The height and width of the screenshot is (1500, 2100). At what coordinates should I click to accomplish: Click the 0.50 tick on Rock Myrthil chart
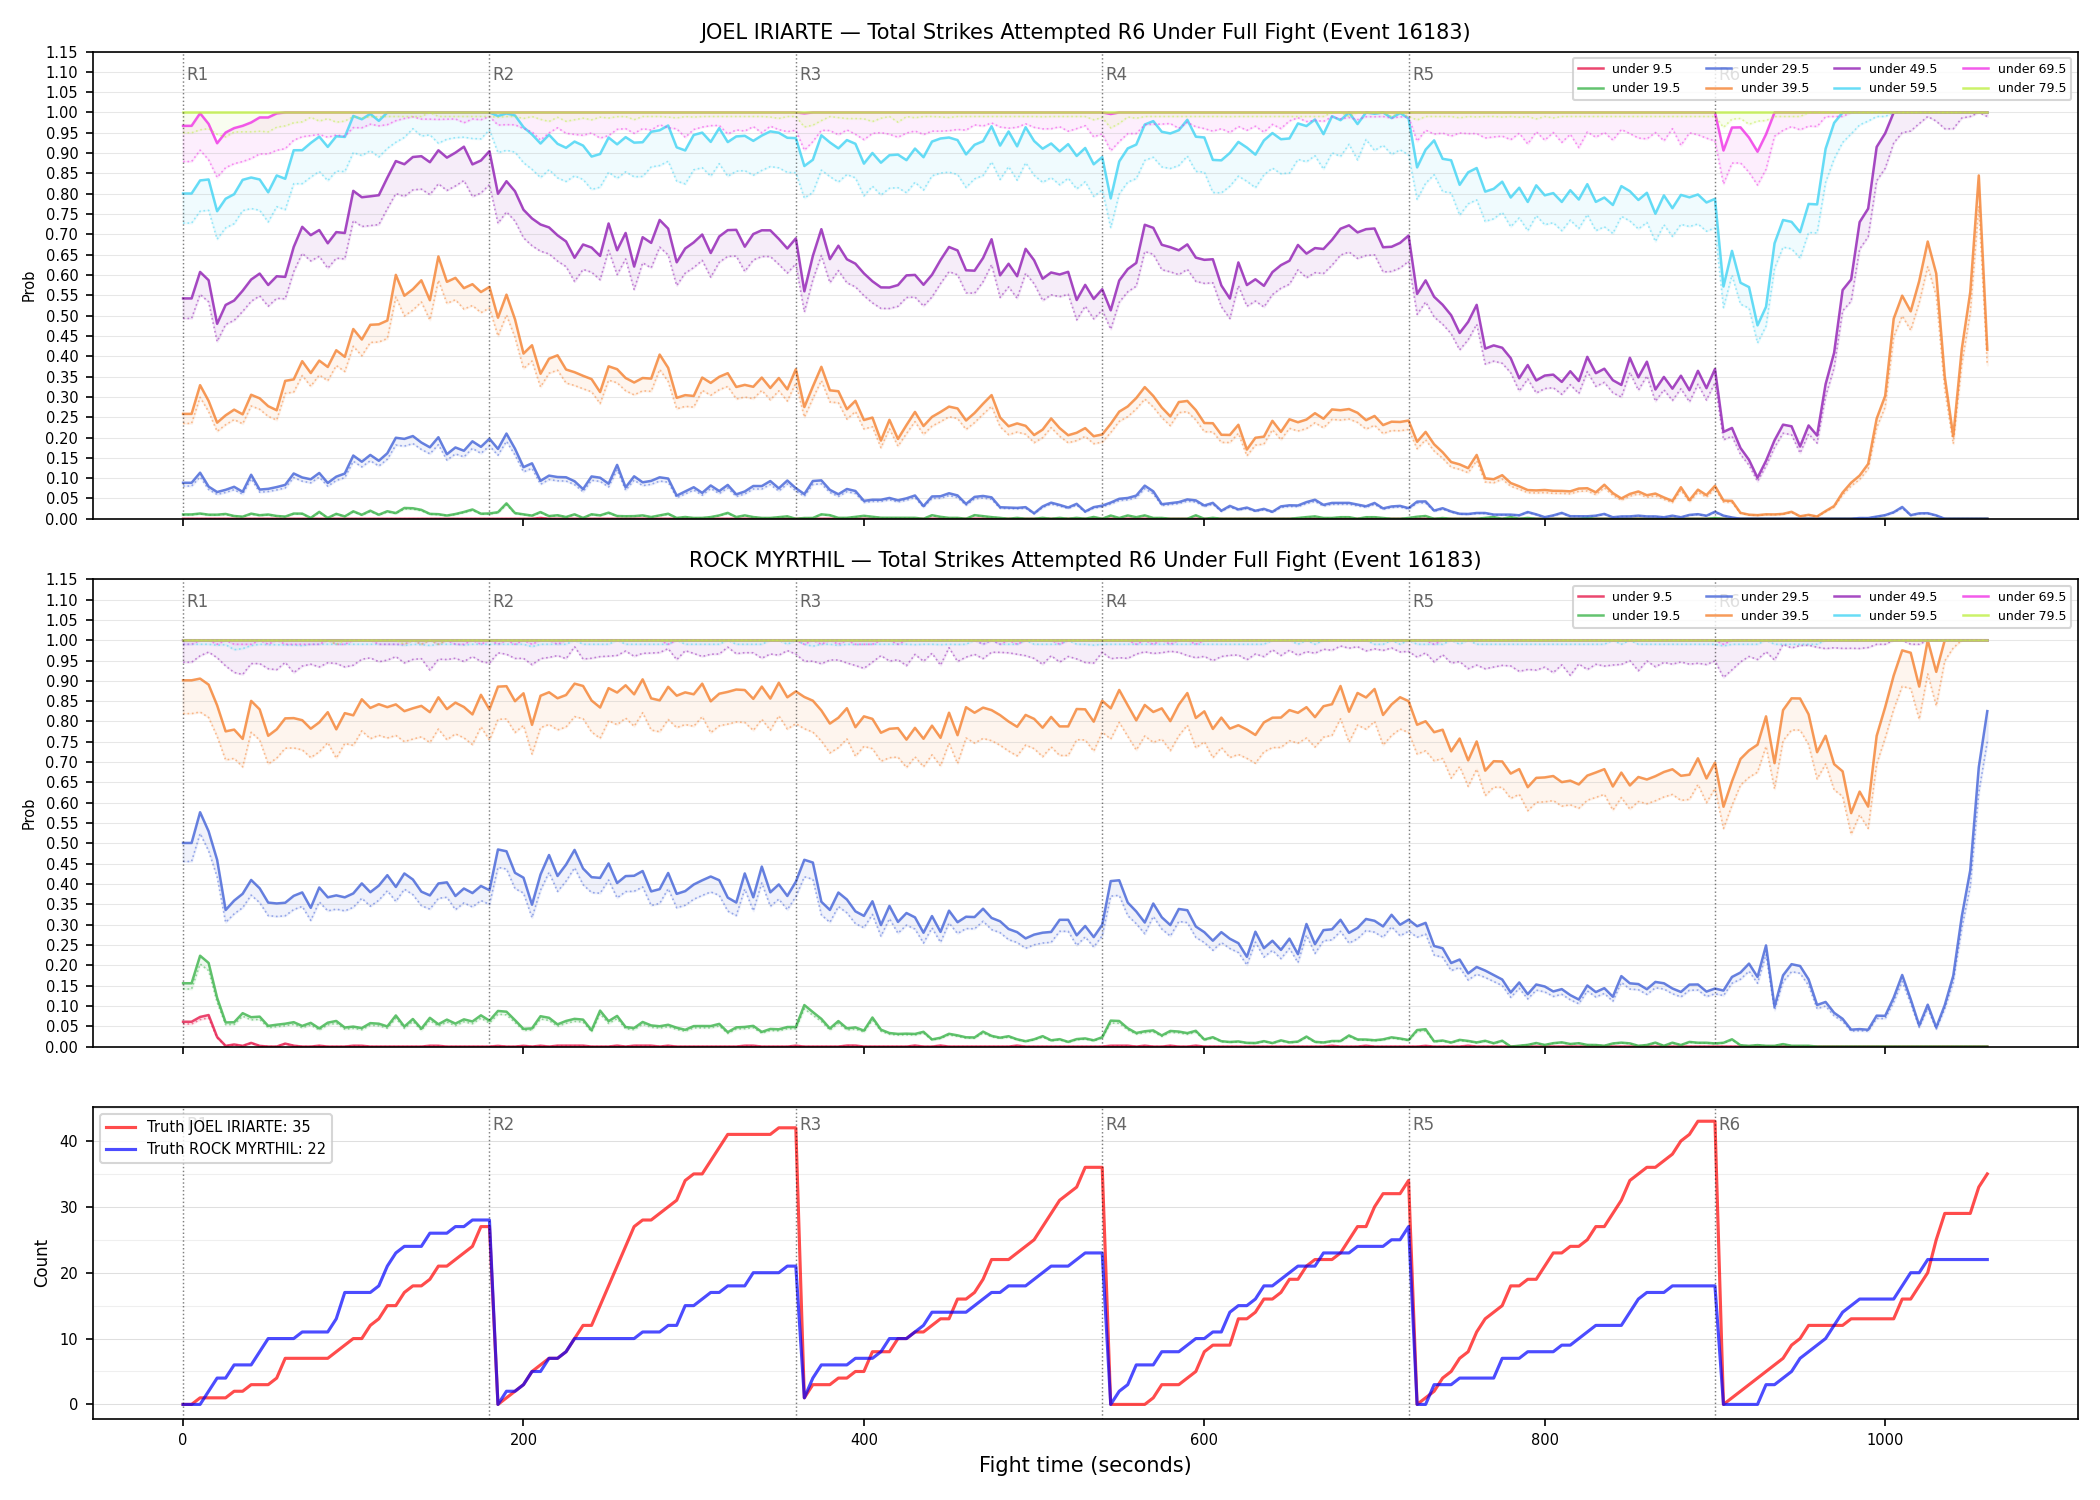62,844
